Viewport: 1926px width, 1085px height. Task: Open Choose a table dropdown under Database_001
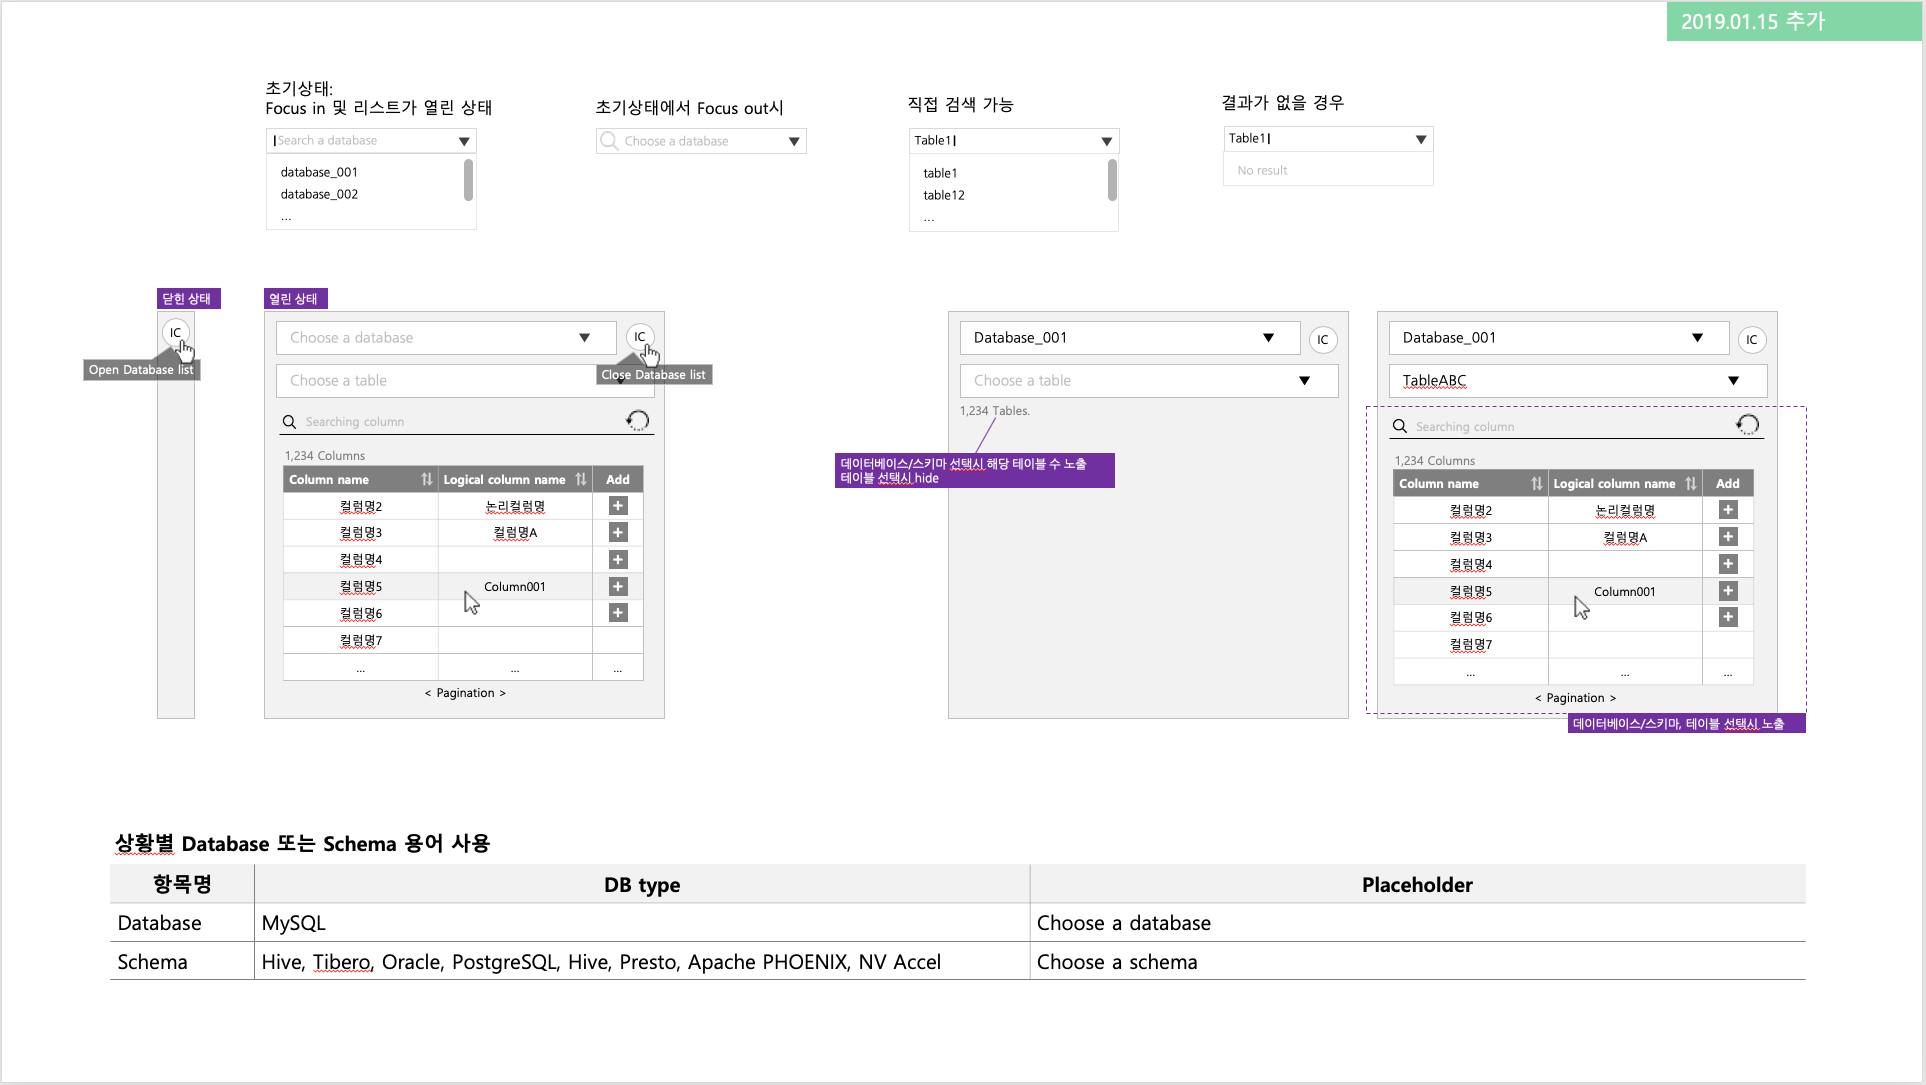(x=1304, y=381)
